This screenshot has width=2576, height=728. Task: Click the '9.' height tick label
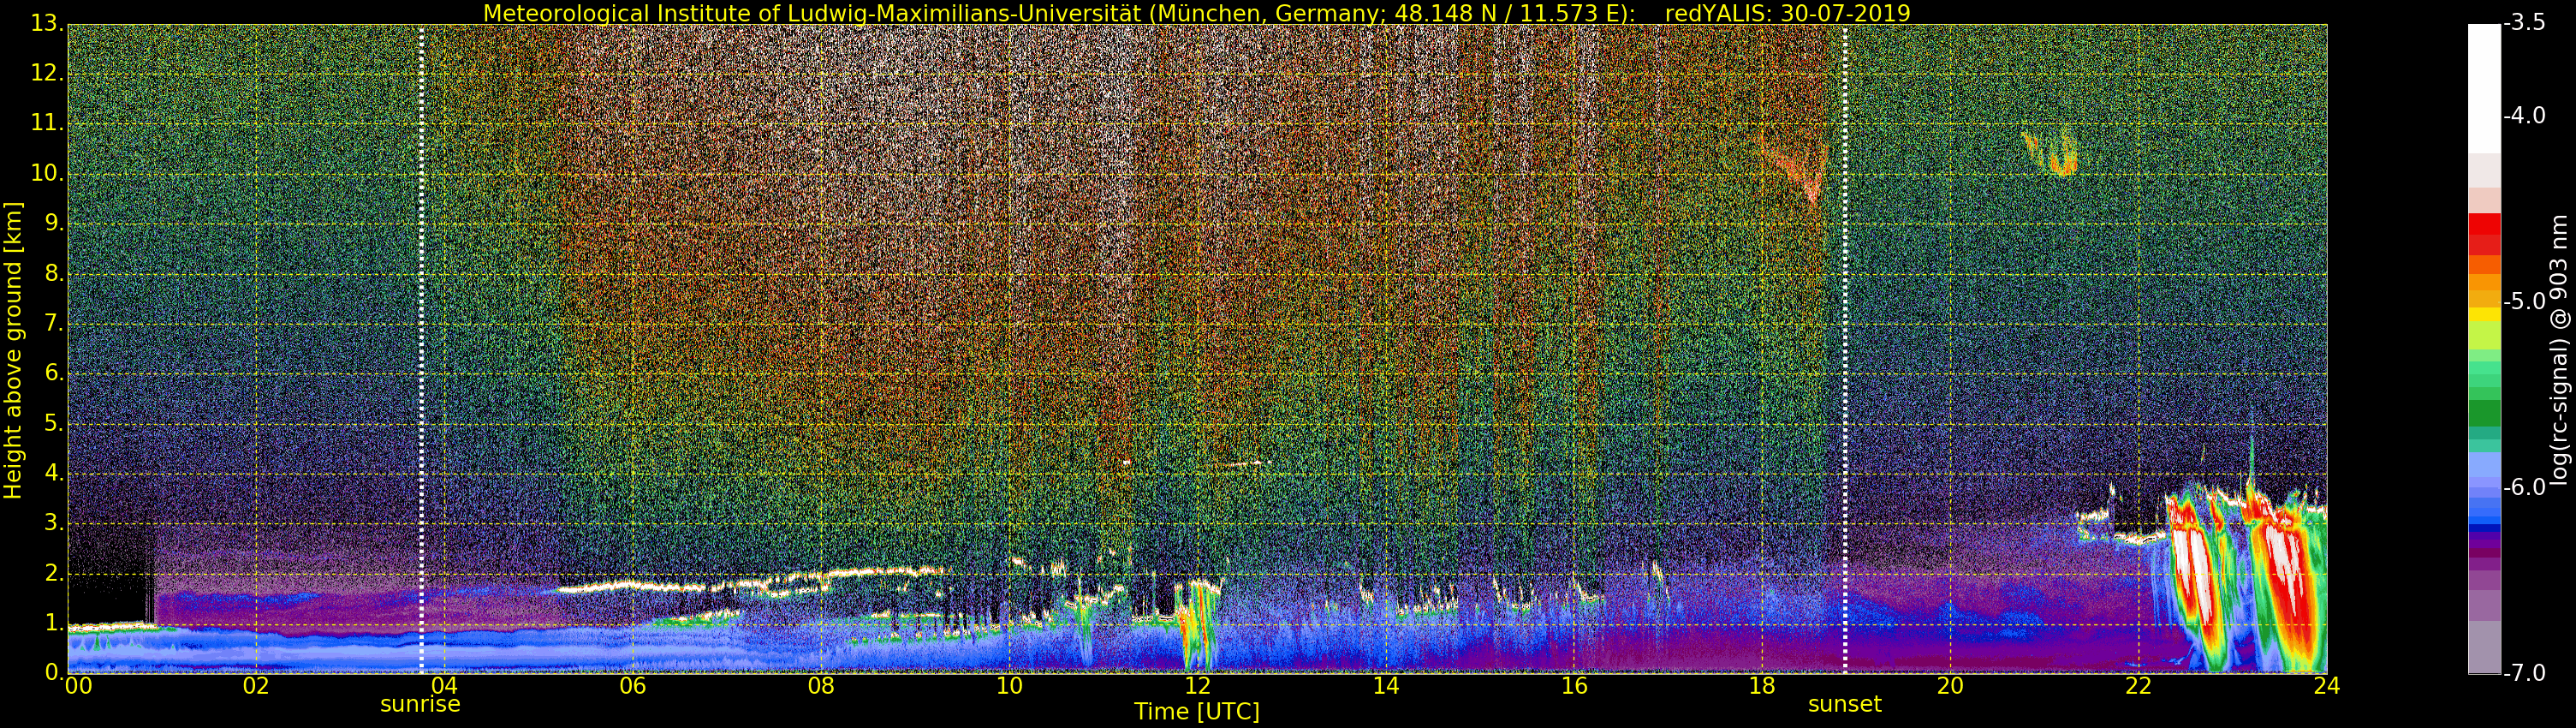point(54,224)
